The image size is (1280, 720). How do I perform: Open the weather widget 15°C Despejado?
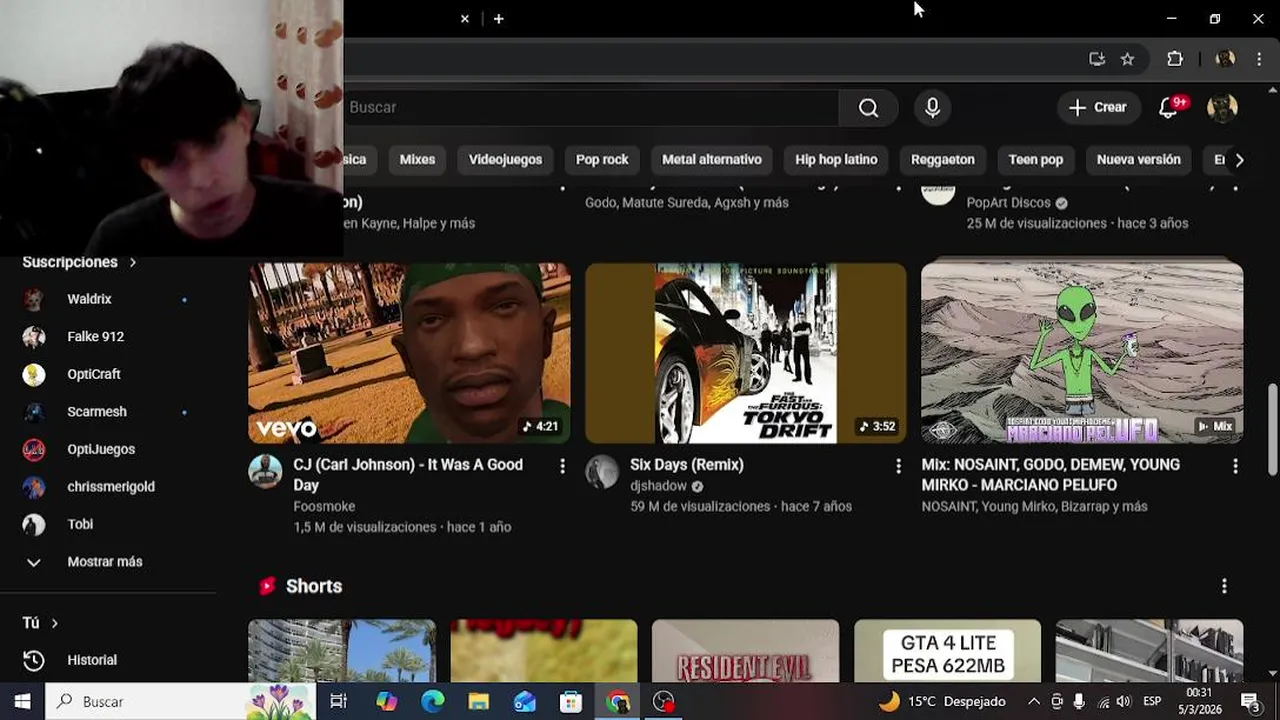(x=942, y=702)
